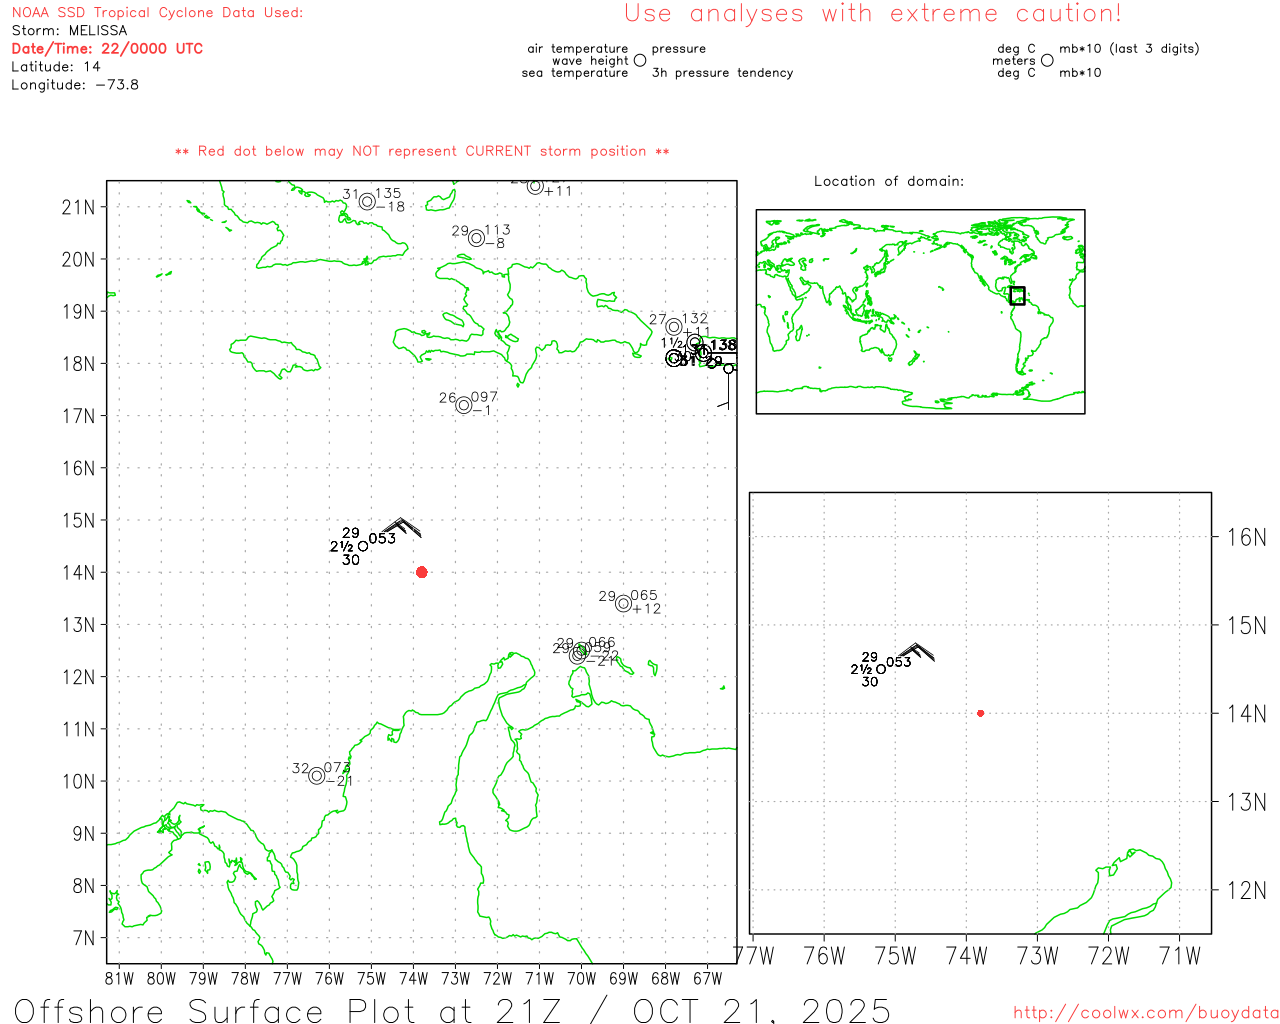The image size is (1280, 1024).
Task: Click 'Use analyses with extreme caution!' warning
Action: click(x=873, y=14)
